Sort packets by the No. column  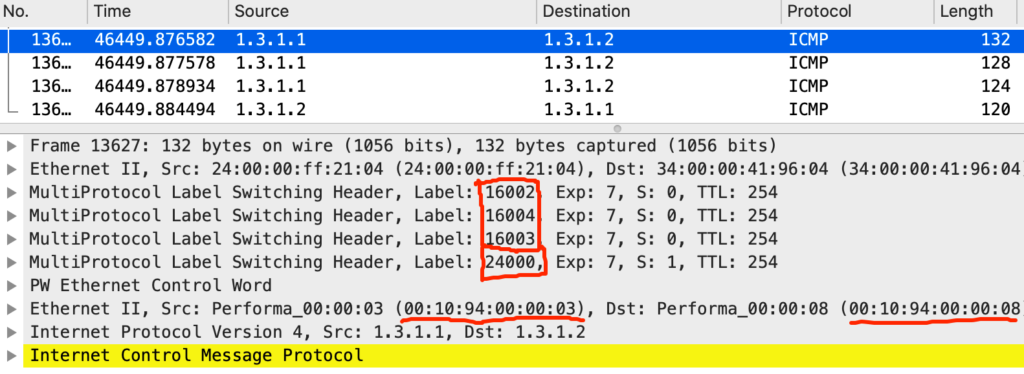click(43, 11)
